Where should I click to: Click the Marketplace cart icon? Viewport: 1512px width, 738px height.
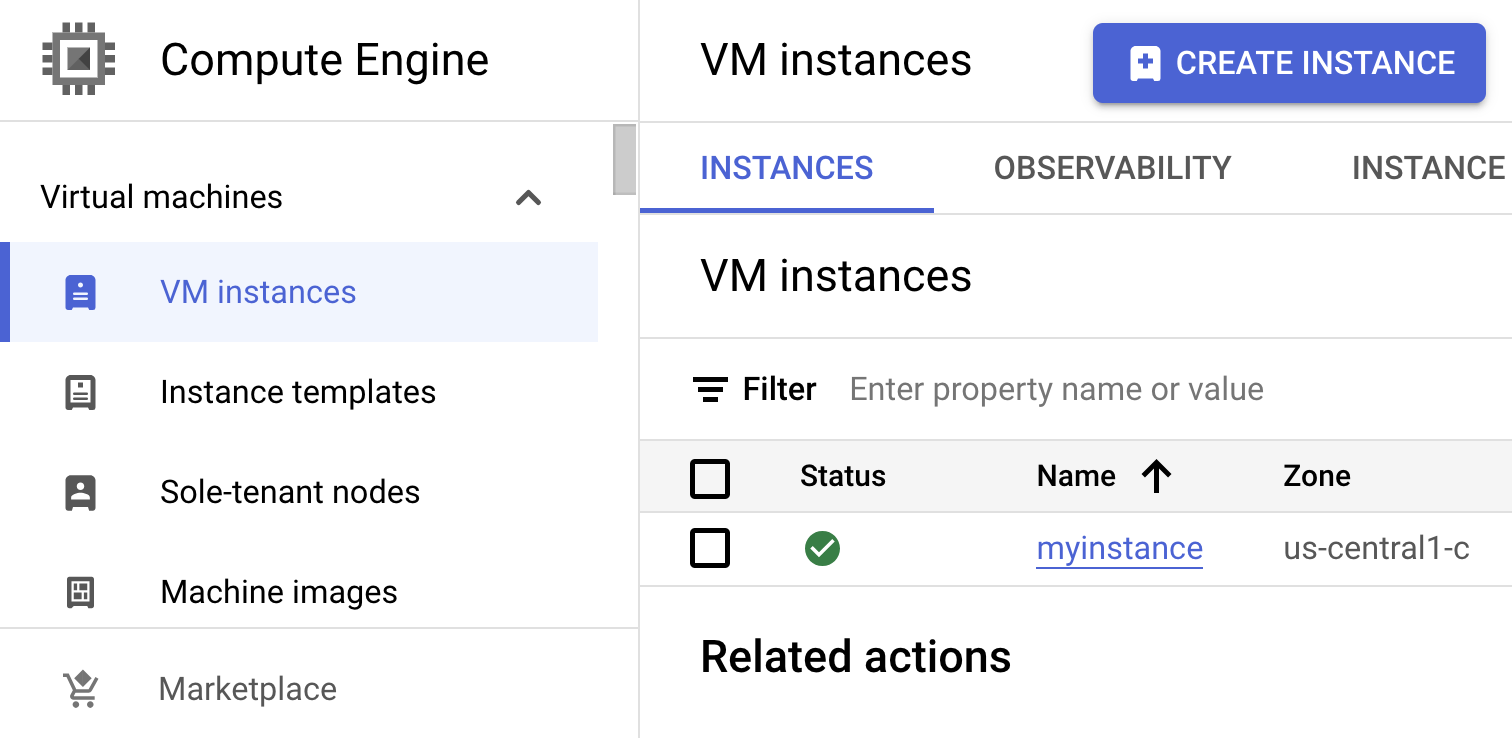(80, 689)
